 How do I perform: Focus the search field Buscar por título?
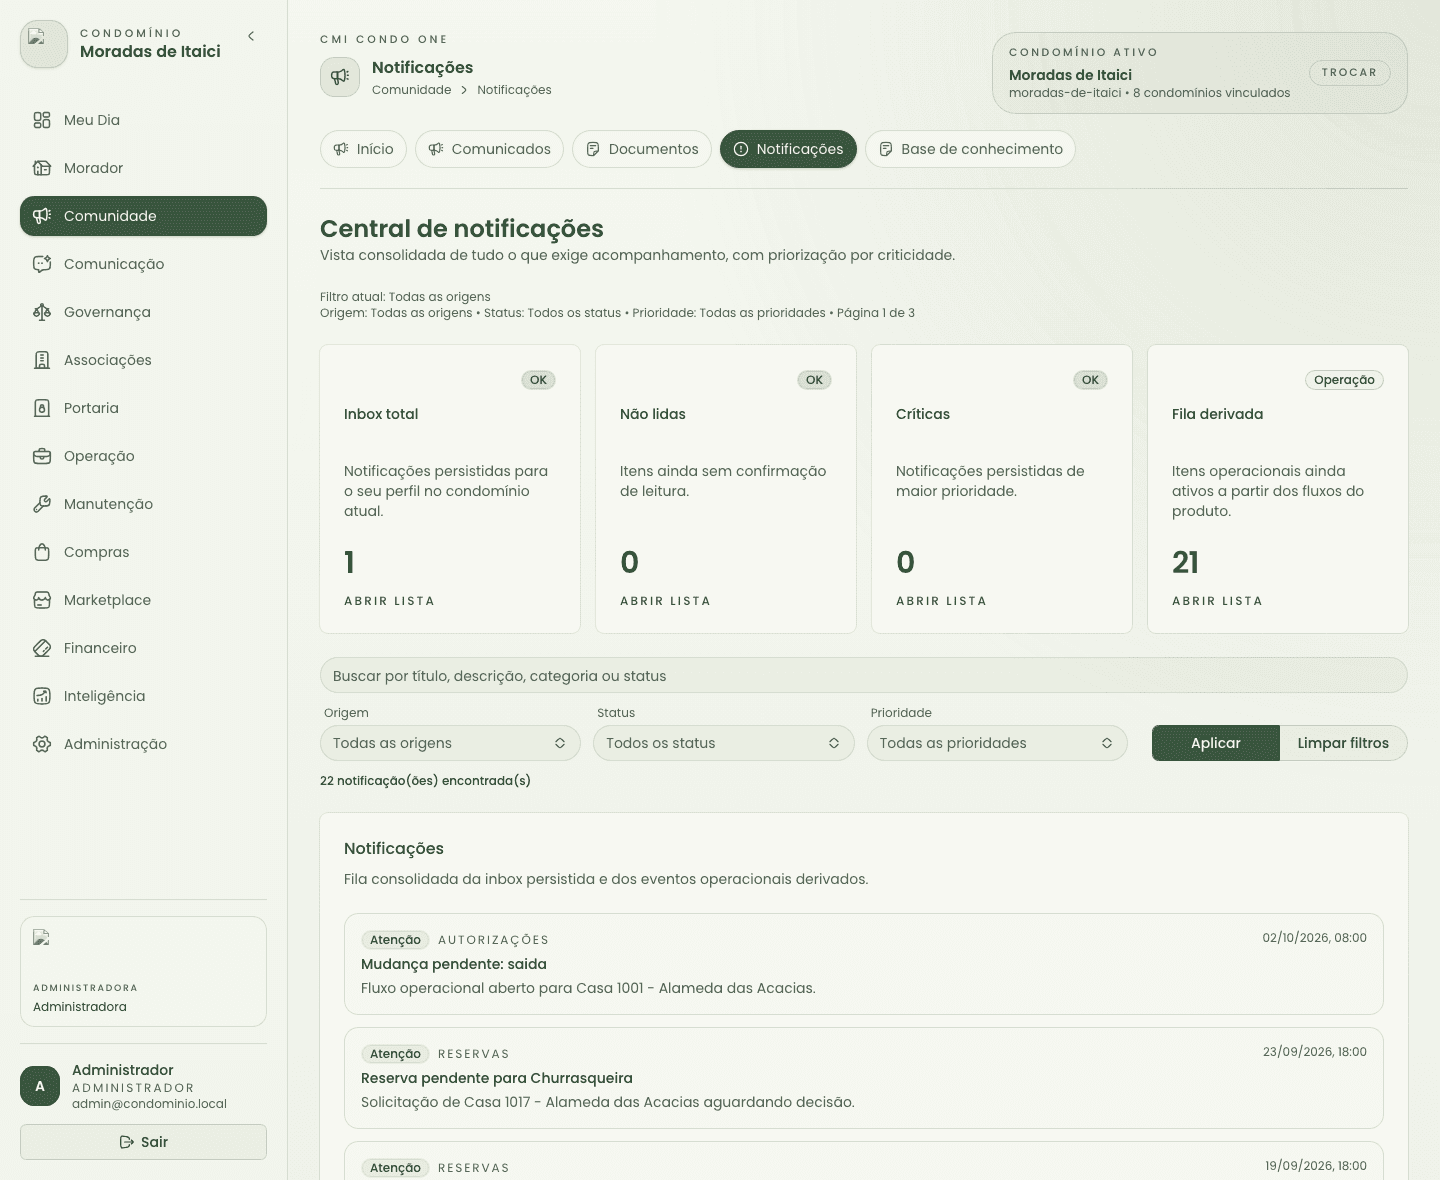tap(864, 676)
